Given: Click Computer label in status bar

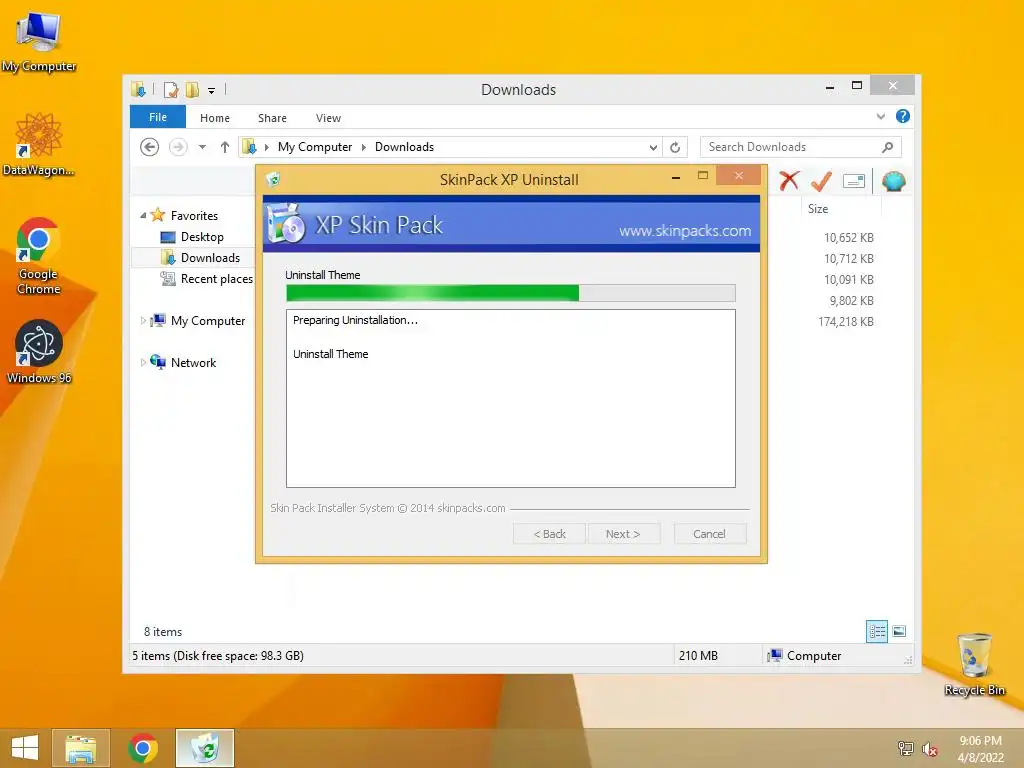Looking at the screenshot, I should pyautogui.click(x=814, y=656).
